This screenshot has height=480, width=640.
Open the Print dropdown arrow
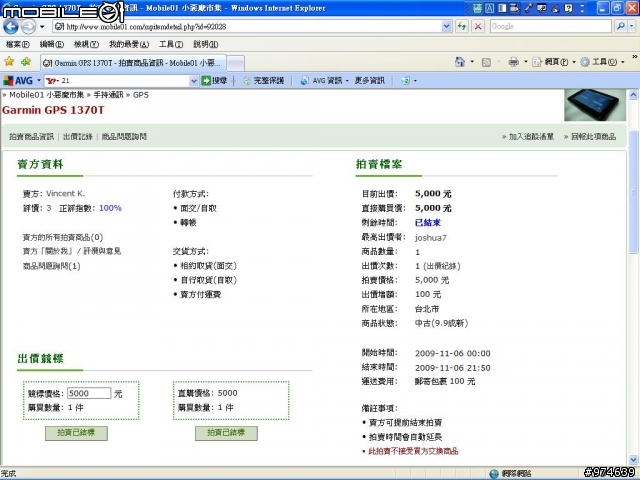pos(526,62)
